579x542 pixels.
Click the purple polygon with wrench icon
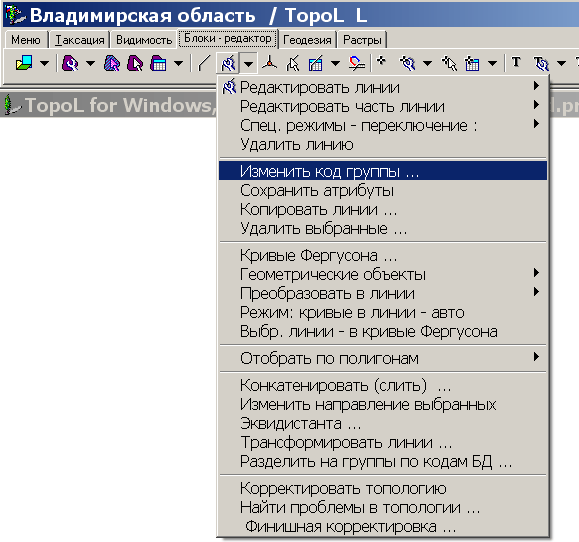[x=70, y=64]
